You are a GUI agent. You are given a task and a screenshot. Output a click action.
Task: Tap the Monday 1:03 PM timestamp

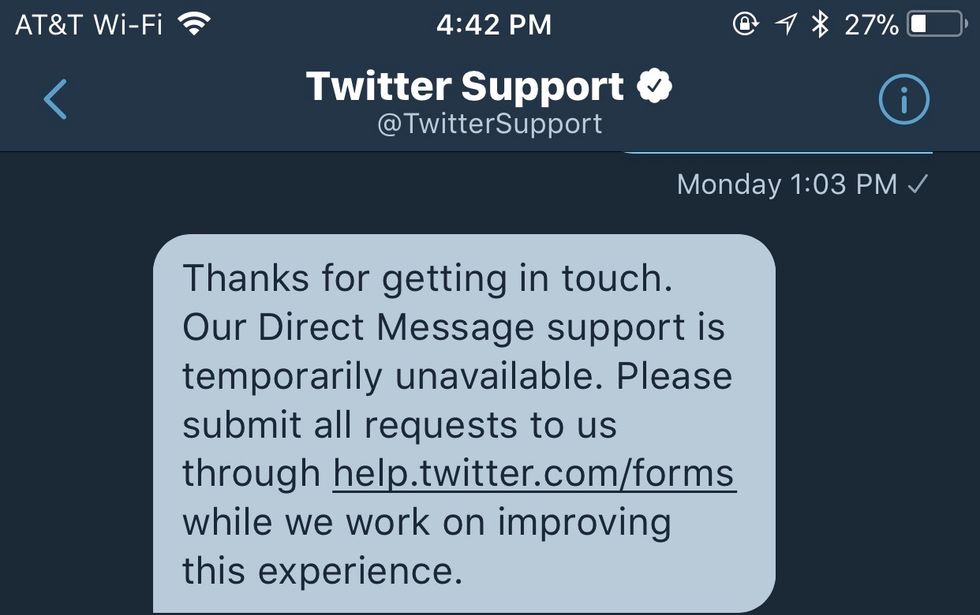tap(786, 185)
